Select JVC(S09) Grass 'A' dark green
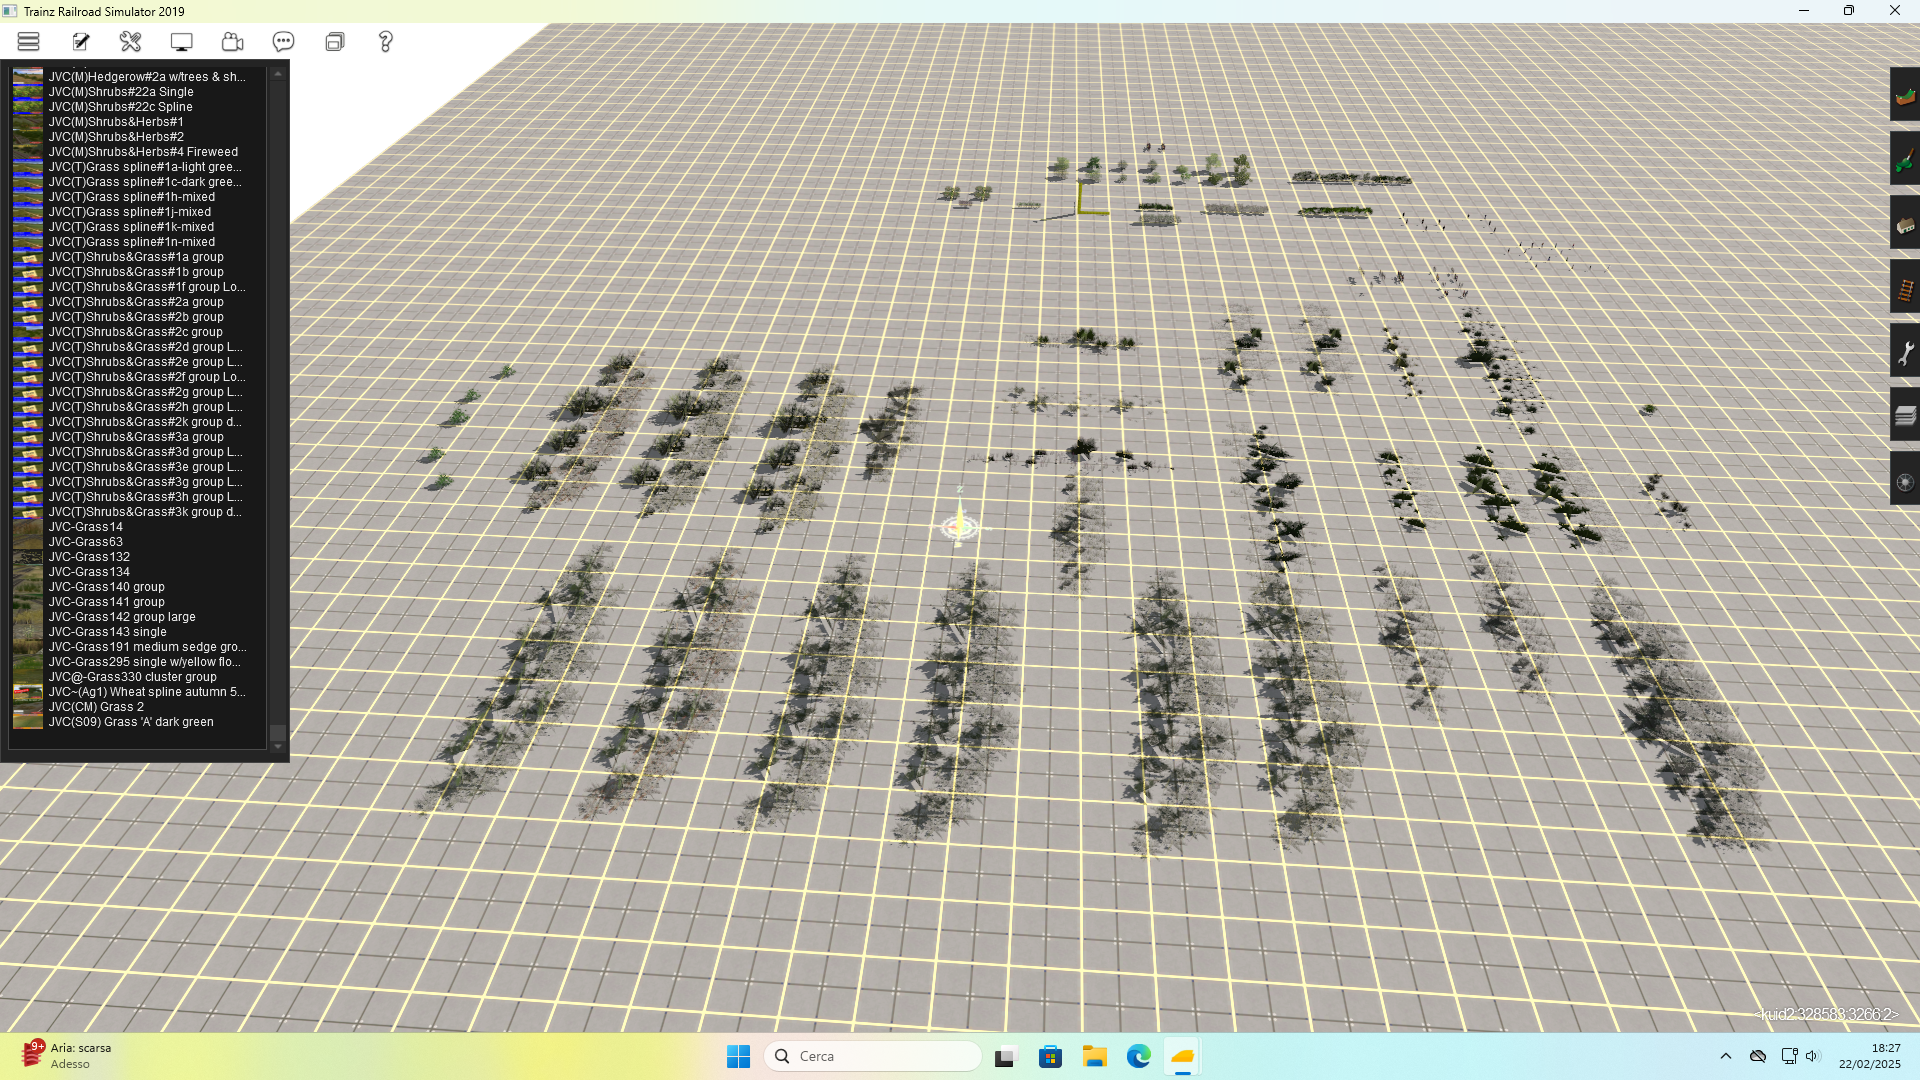The width and height of the screenshot is (1920, 1080). coord(131,722)
